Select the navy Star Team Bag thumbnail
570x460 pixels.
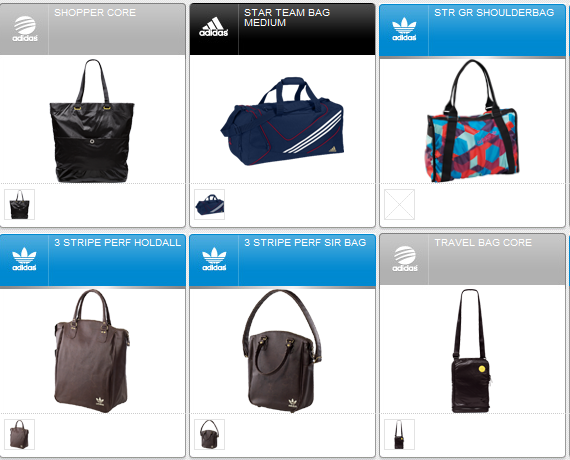209,204
